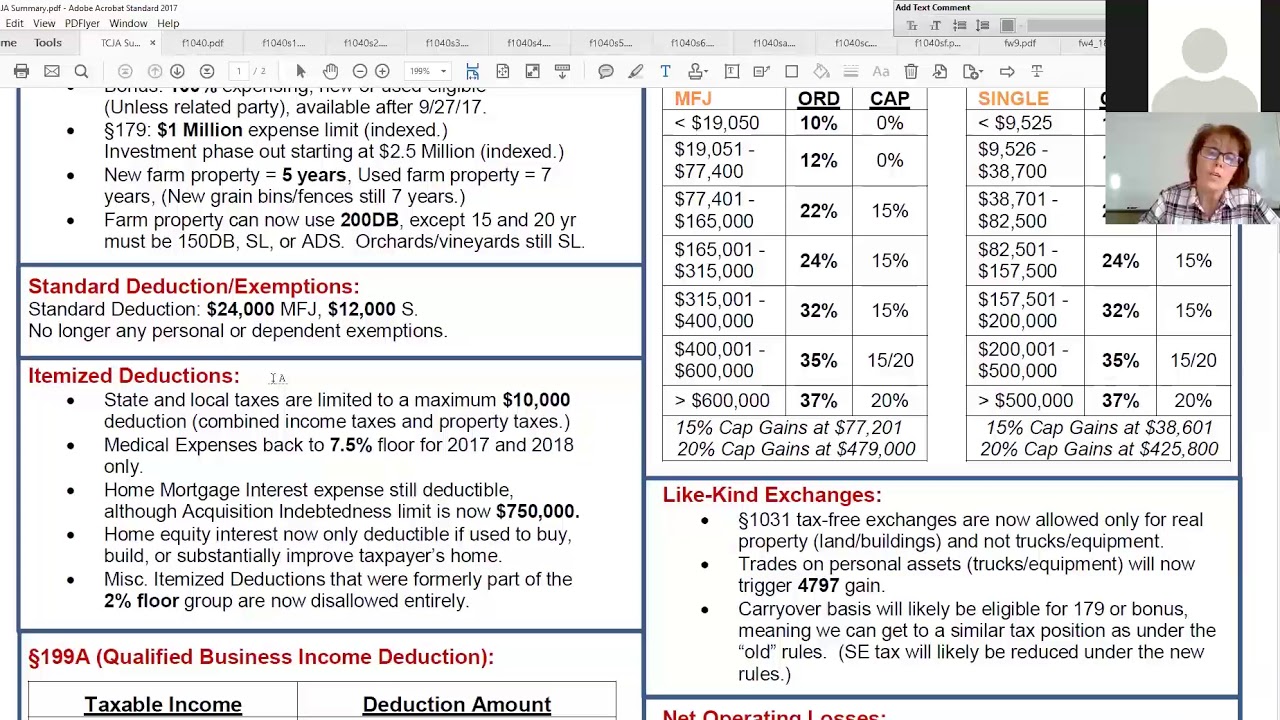The image size is (1280, 720).
Task: Open the Find text magnifier
Action: 81,71
